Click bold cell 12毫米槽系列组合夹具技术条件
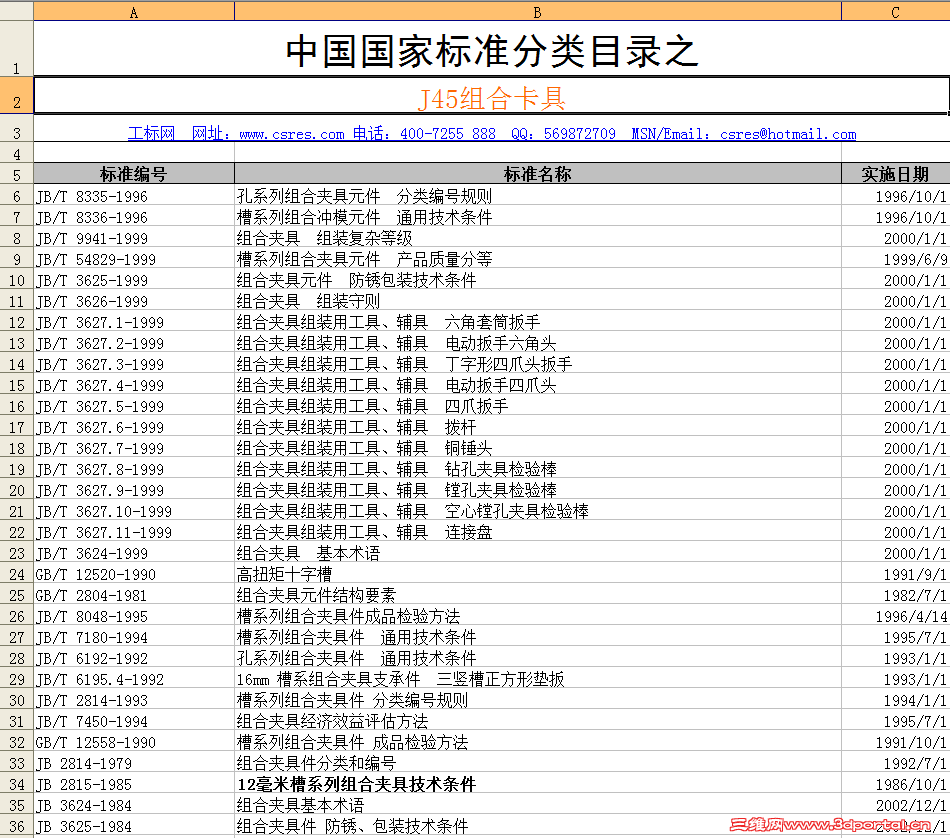This screenshot has height=838, width=950. [x=537, y=784]
